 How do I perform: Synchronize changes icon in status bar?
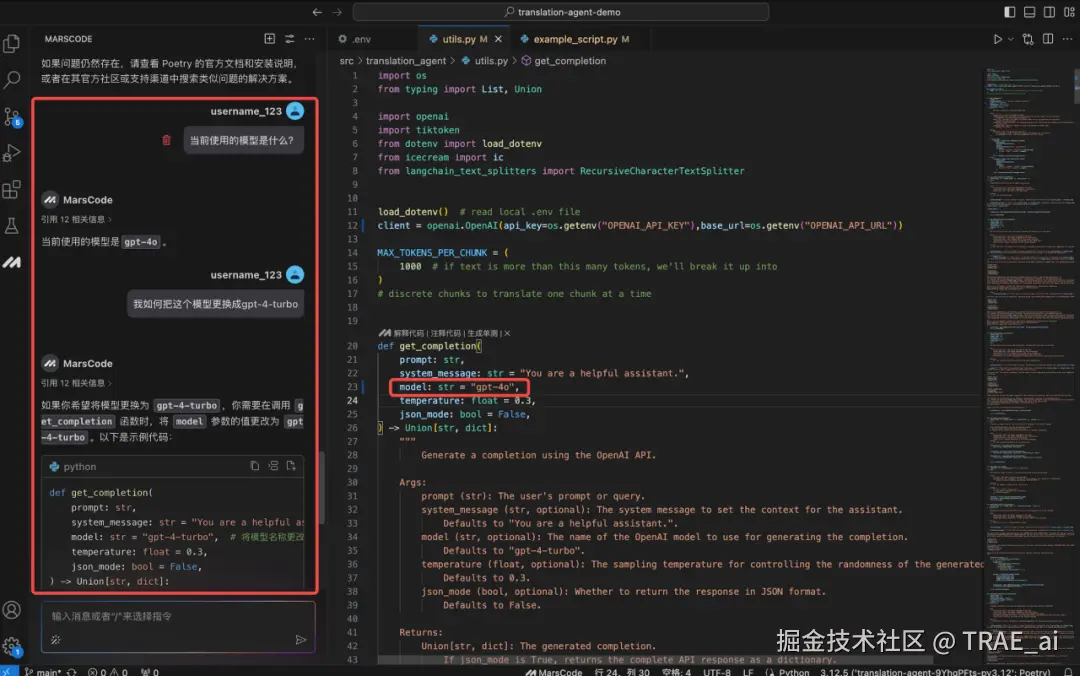(x=72, y=672)
